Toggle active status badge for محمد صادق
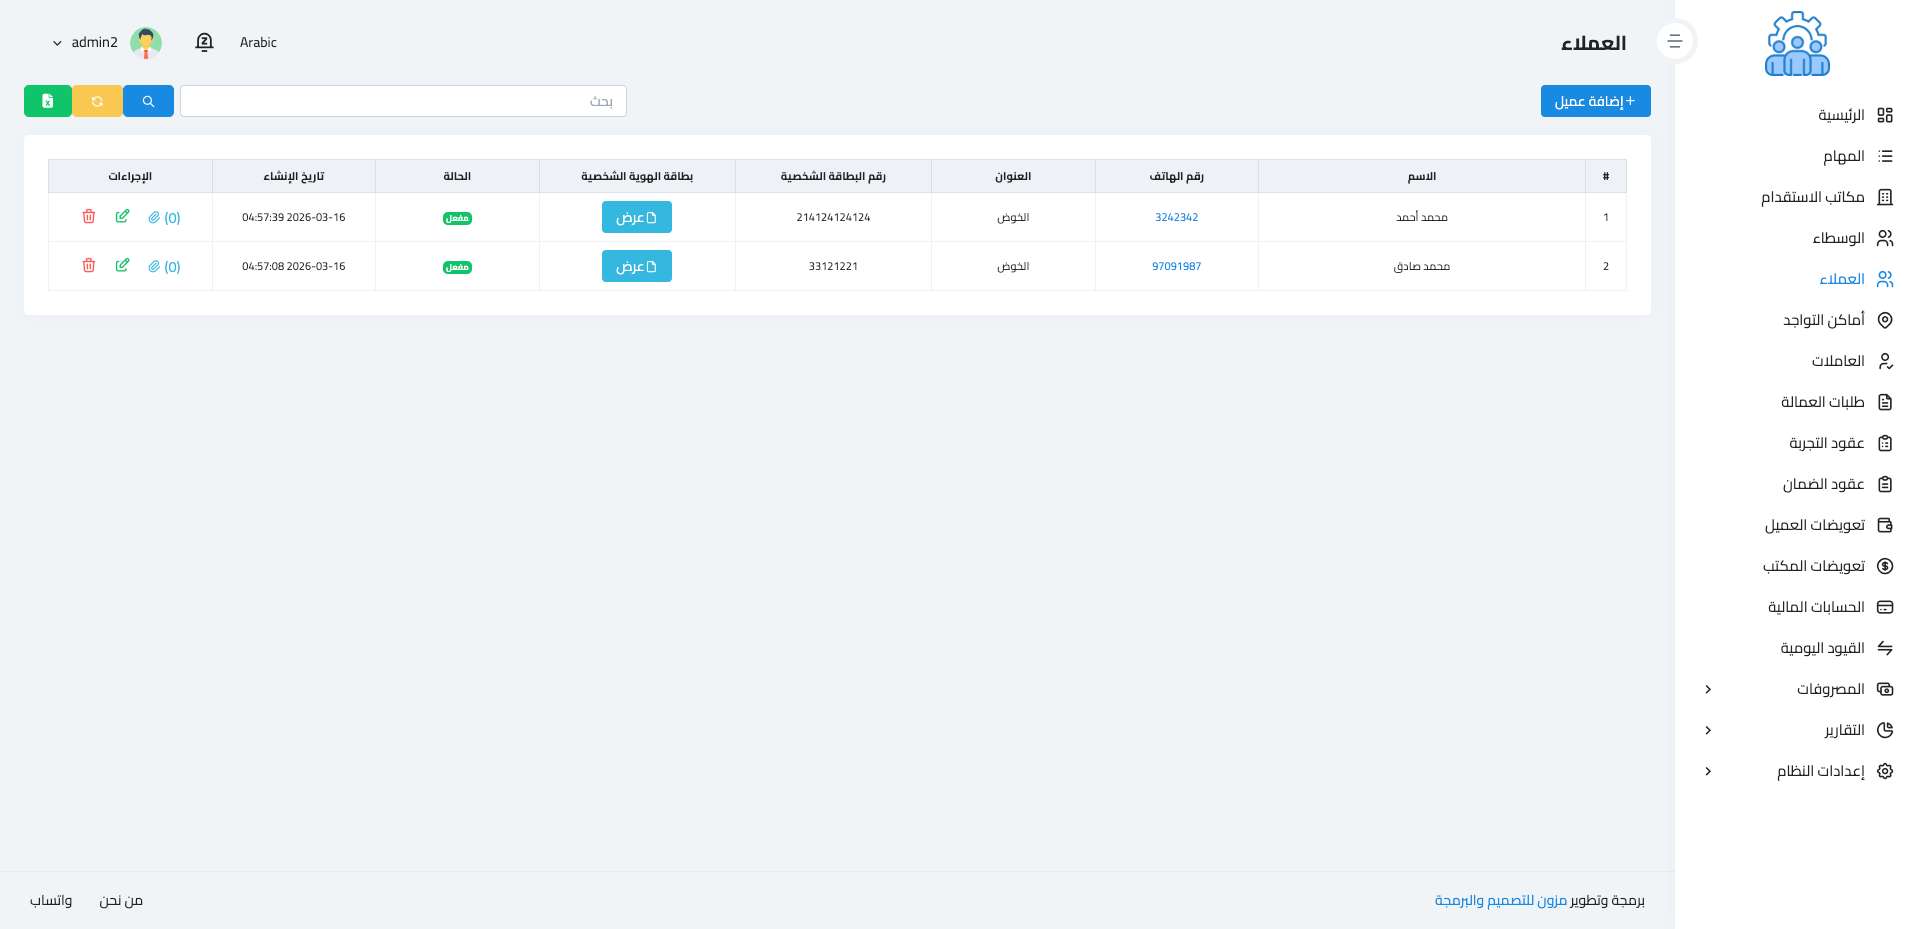1920x929 pixels. click(x=457, y=267)
